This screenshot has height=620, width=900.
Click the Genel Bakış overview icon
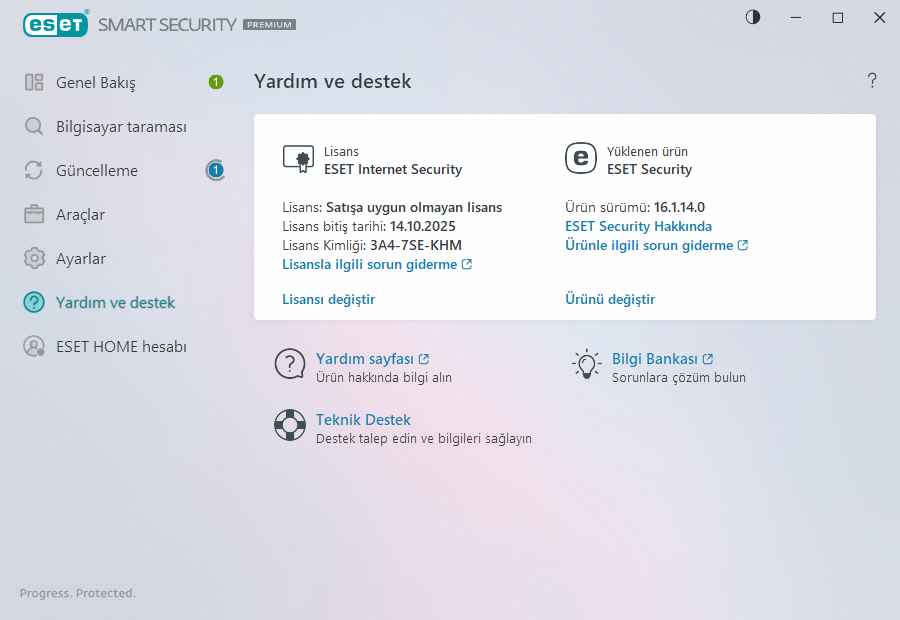click(x=34, y=83)
